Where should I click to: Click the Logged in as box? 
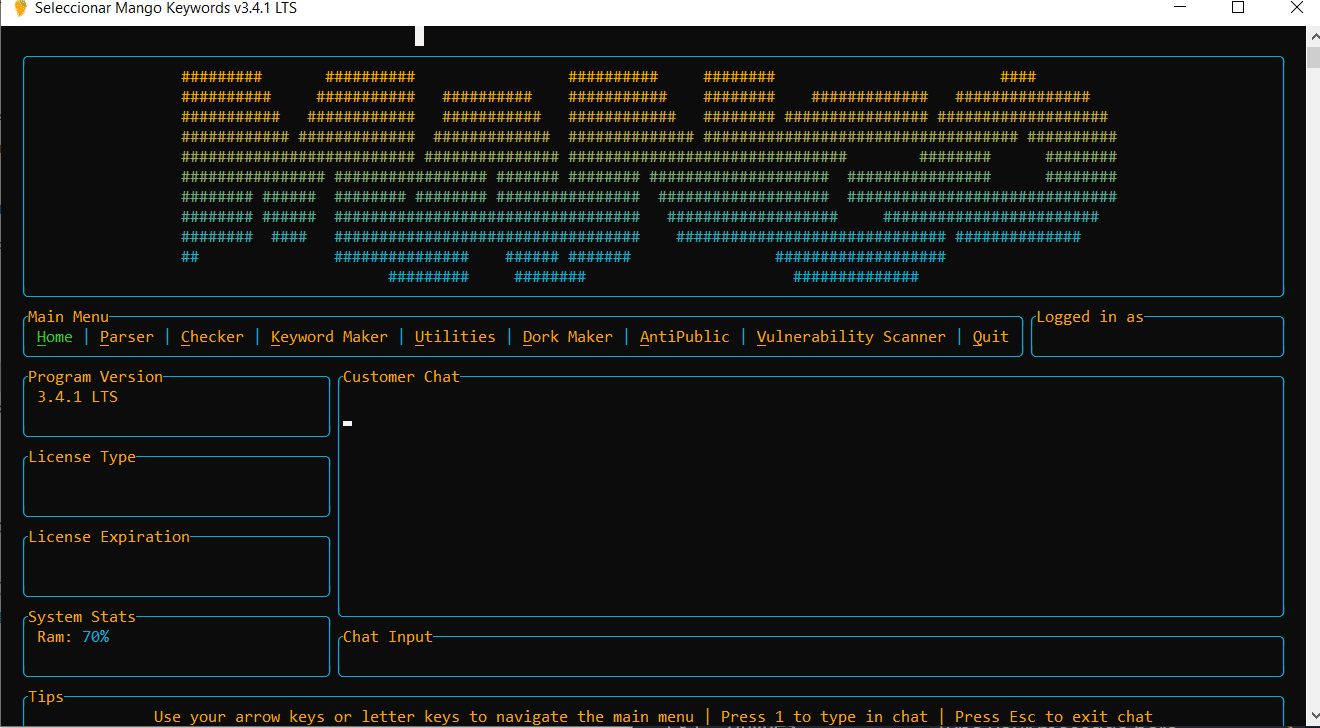point(1157,338)
